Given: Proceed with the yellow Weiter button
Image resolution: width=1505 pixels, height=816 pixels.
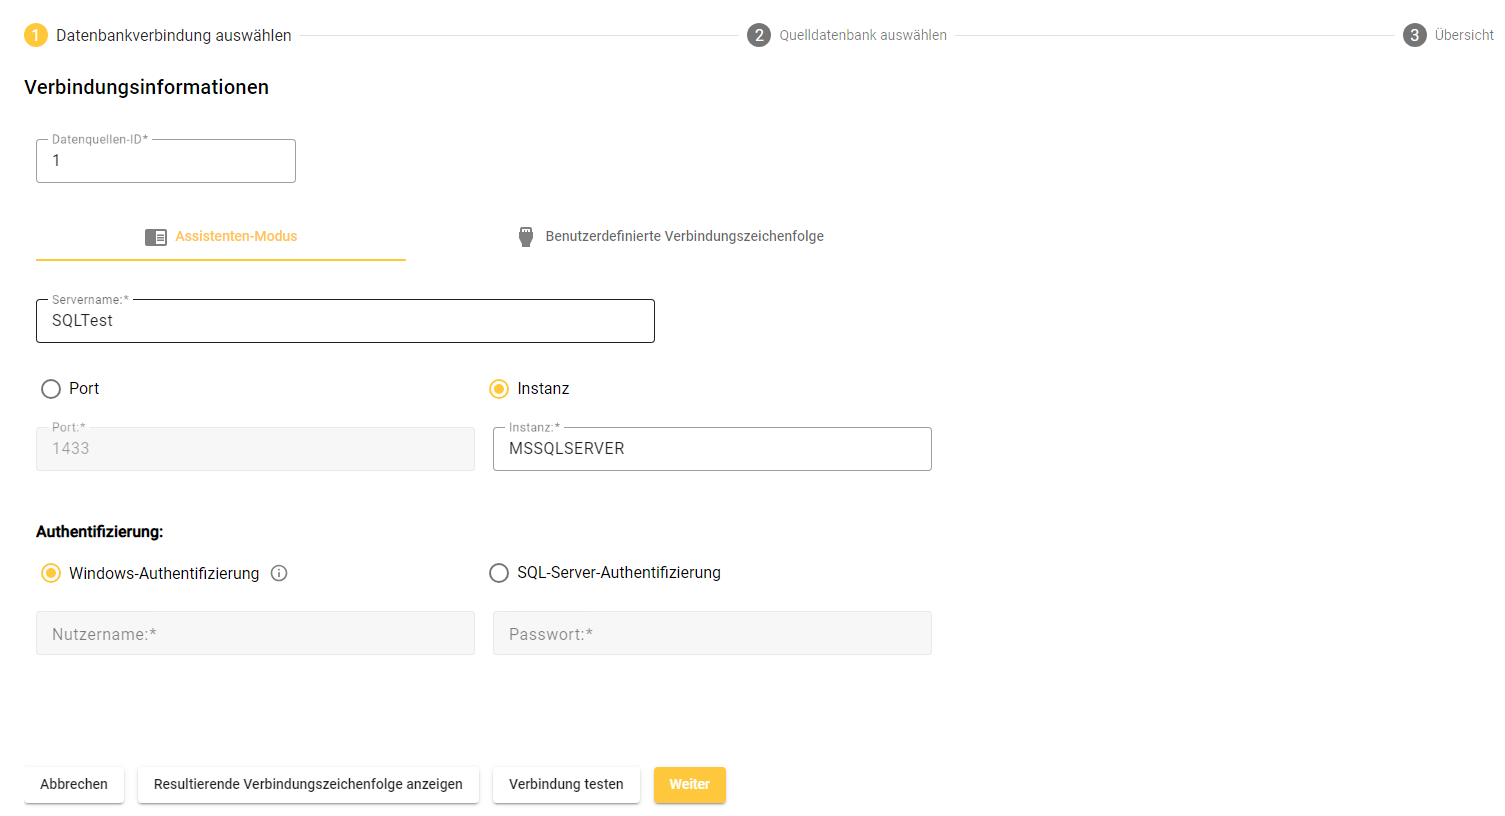Looking at the screenshot, I should 689,785.
